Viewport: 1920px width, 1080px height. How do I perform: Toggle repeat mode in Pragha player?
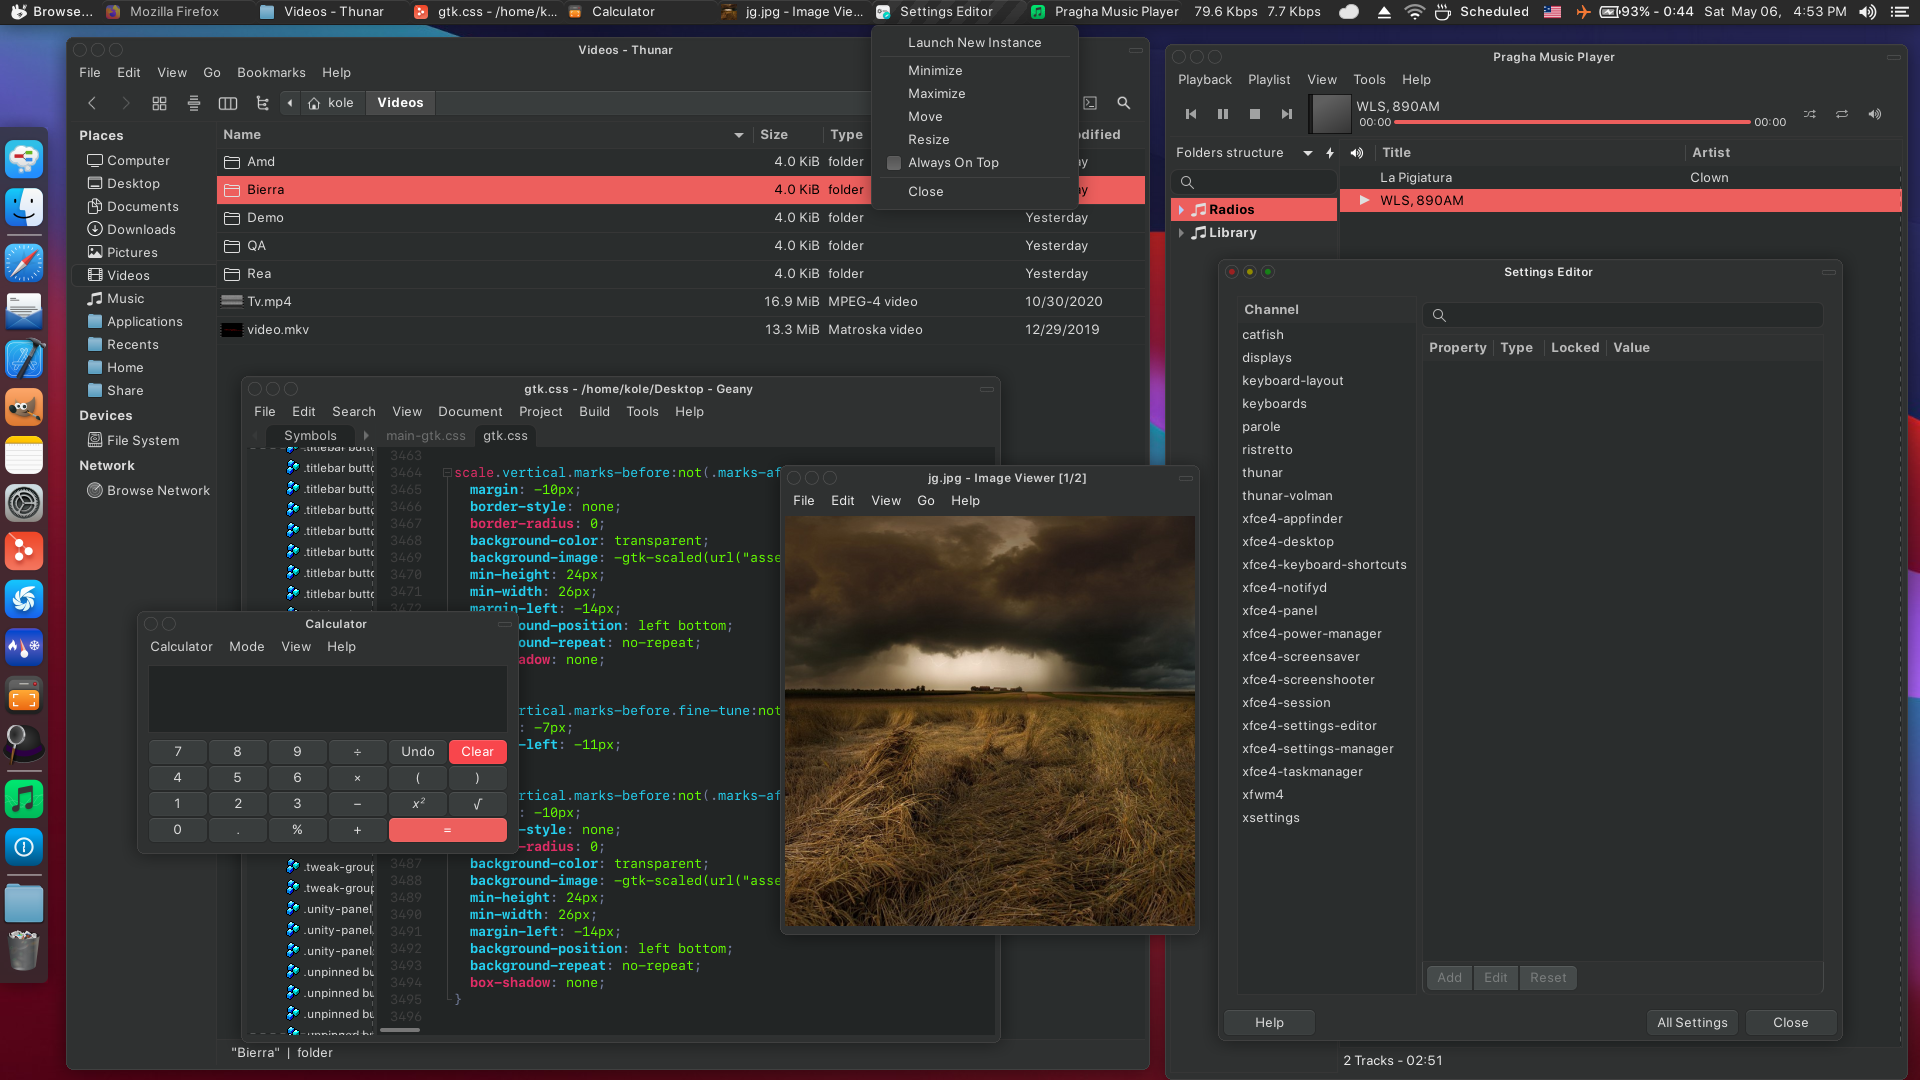pyautogui.click(x=1842, y=114)
